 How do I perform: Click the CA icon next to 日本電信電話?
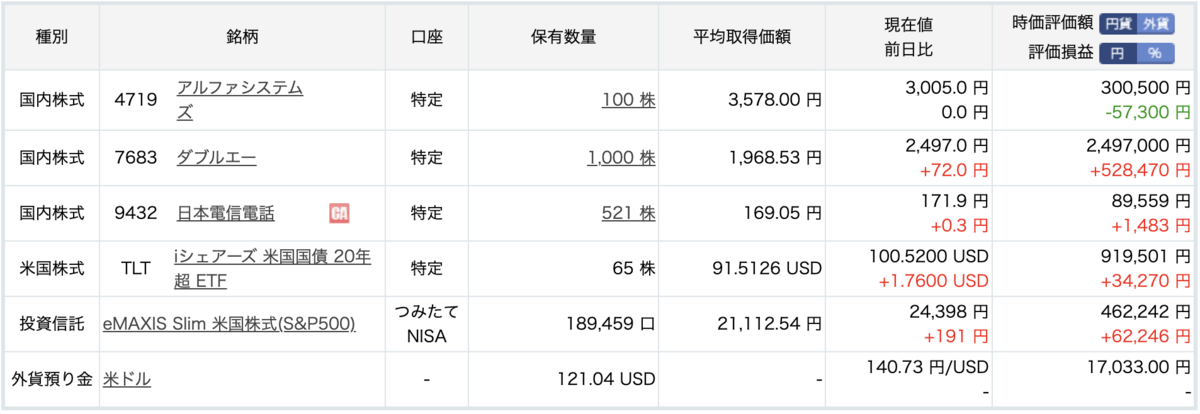click(339, 213)
